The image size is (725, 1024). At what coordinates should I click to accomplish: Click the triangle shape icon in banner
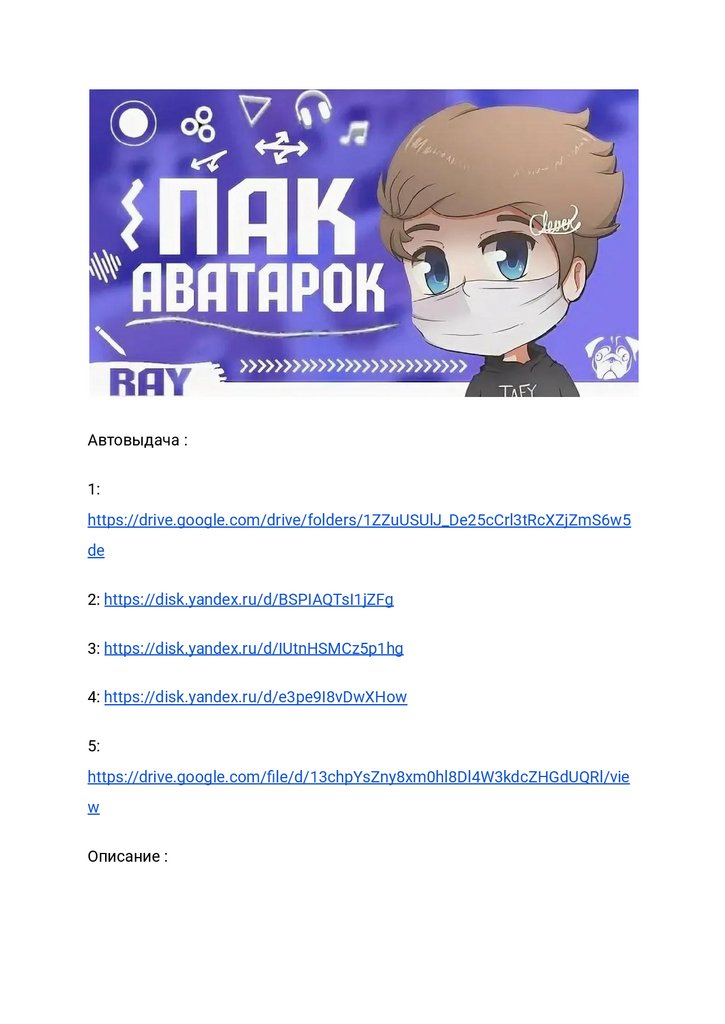pos(254,108)
